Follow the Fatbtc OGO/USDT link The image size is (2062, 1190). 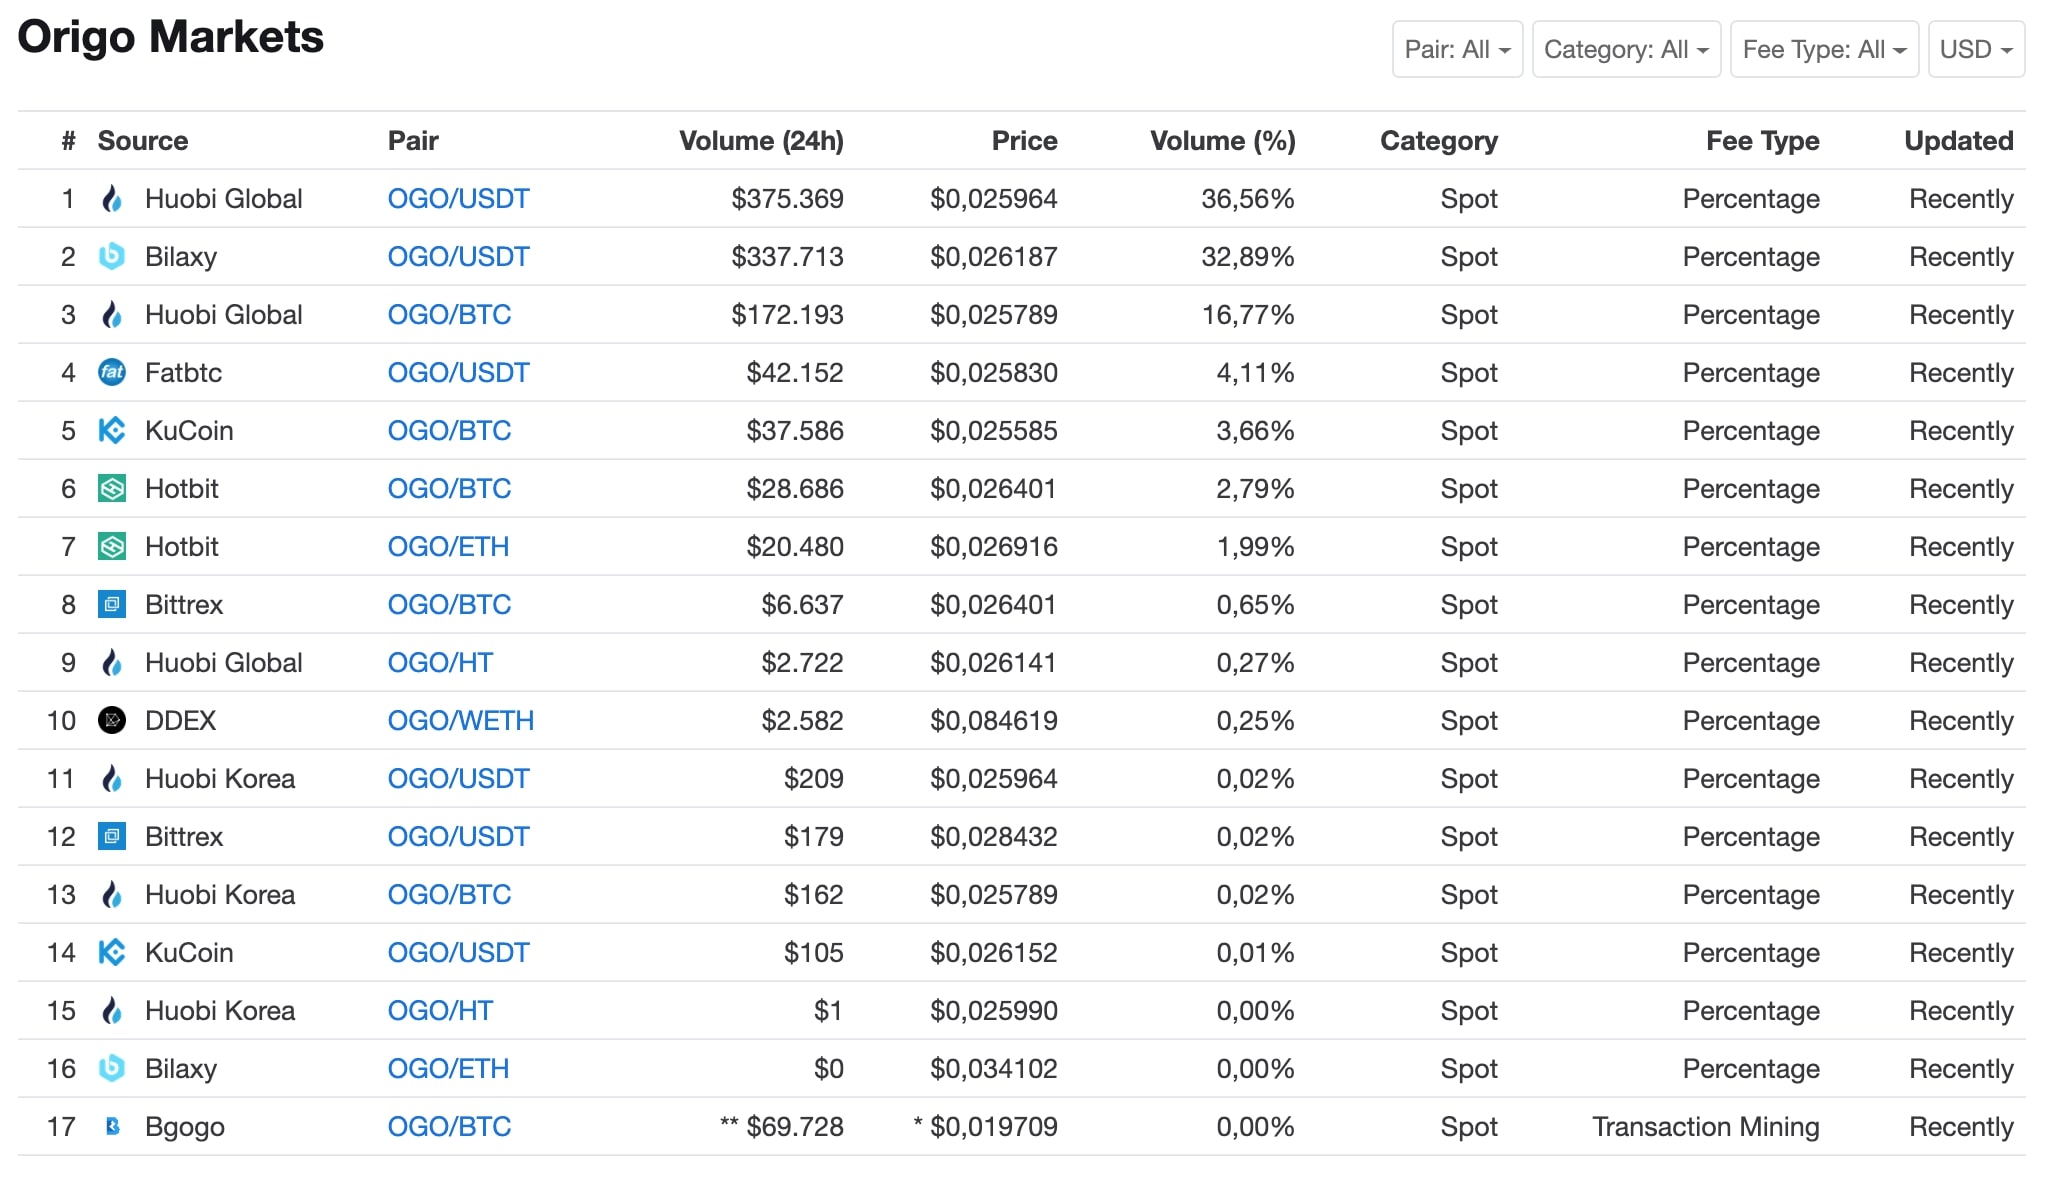pos(458,373)
